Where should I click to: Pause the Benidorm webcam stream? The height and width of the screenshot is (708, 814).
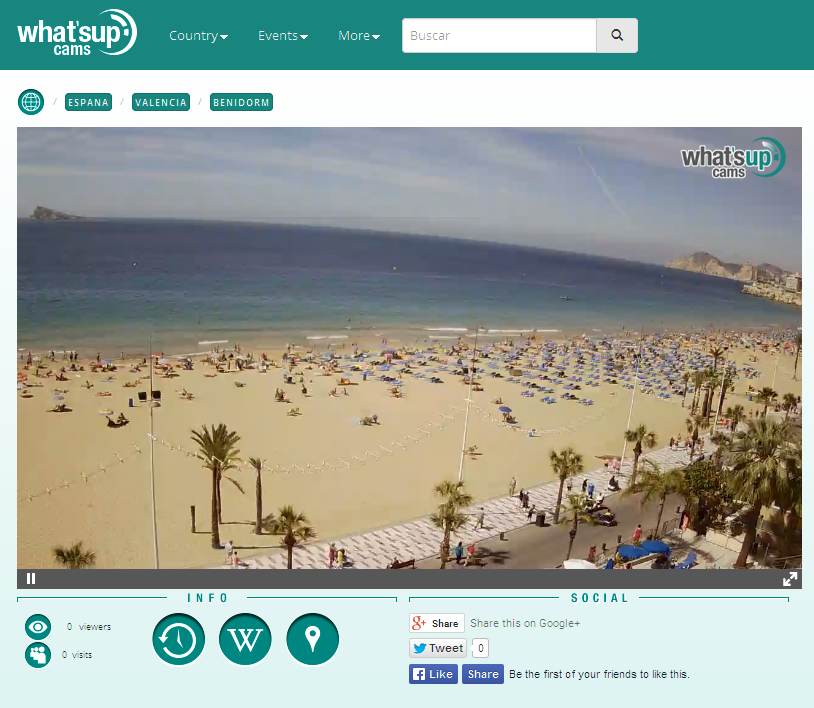tap(31, 578)
